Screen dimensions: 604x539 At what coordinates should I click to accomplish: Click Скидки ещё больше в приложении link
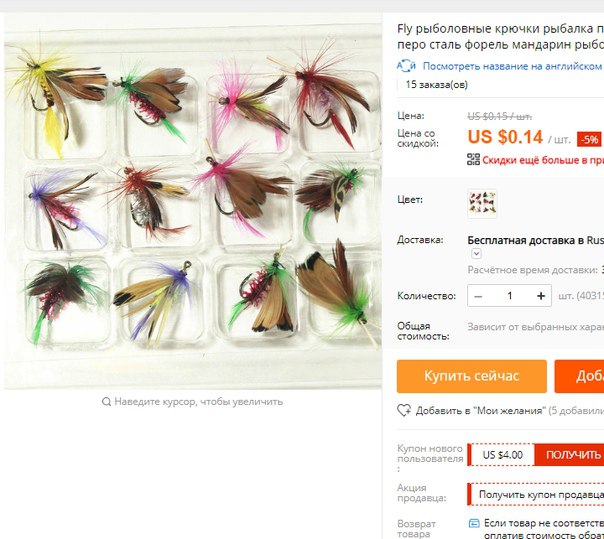(x=543, y=160)
